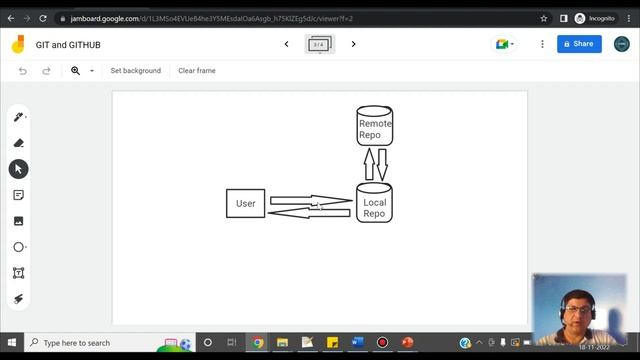Click Clear frame
640x360 pixels.
197,71
